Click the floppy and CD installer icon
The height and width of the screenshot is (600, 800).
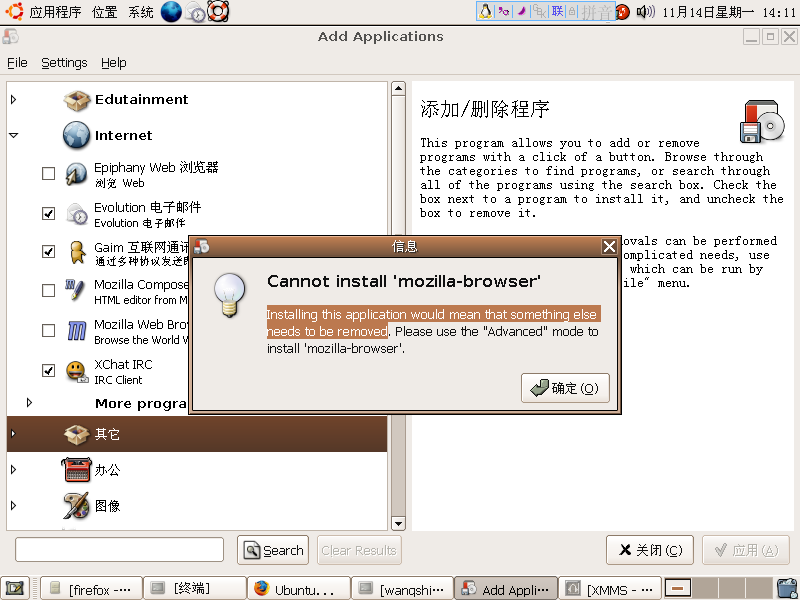click(x=762, y=121)
